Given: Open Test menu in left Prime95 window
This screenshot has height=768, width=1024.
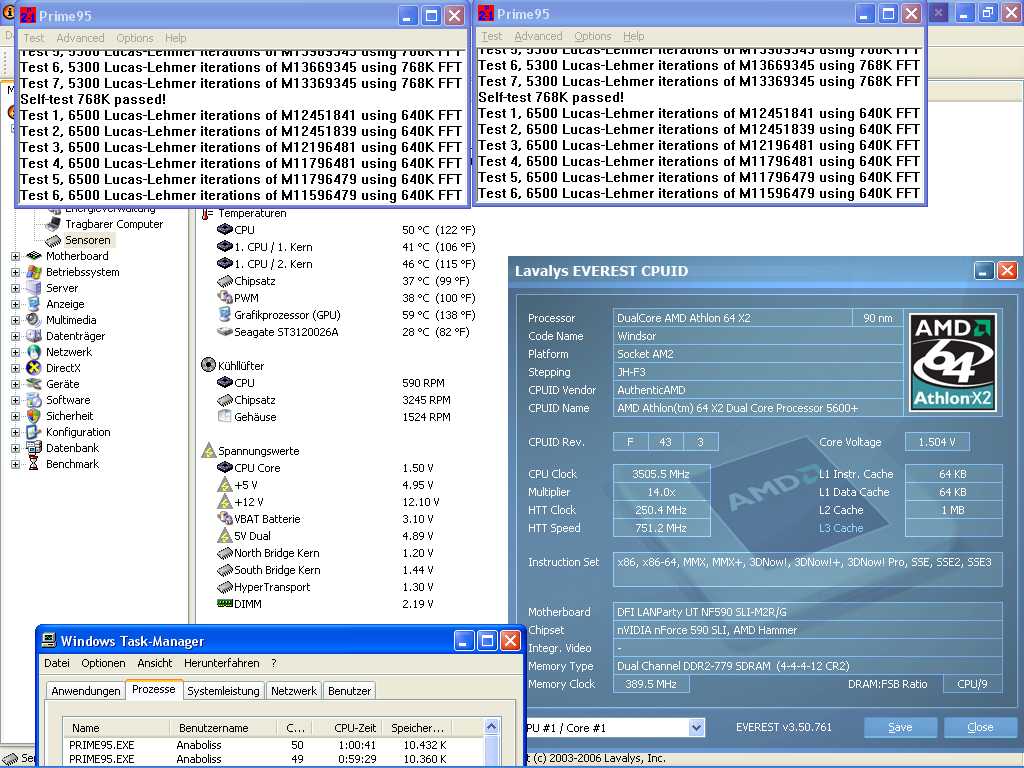Looking at the screenshot, I should [x=34, y=38].
